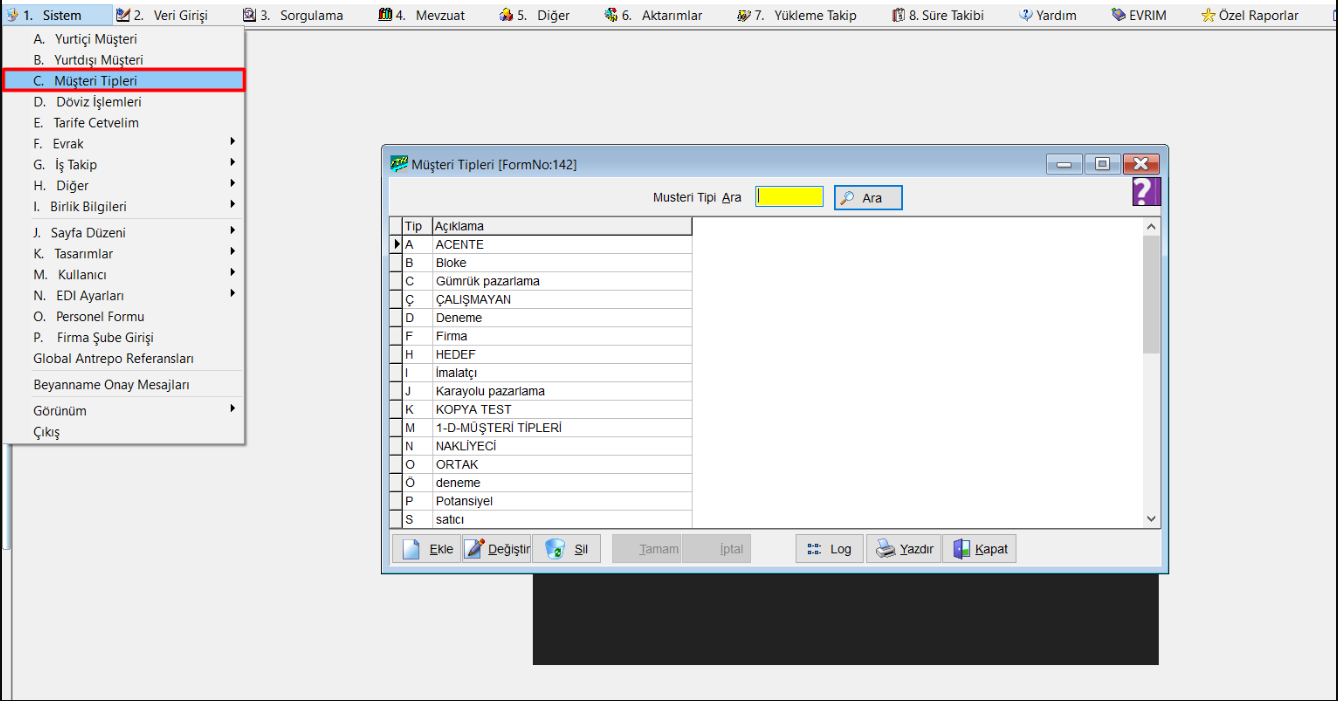Choose Çıkış to exit
Viewport: 1338px width, 701px height.
[124, 432]
